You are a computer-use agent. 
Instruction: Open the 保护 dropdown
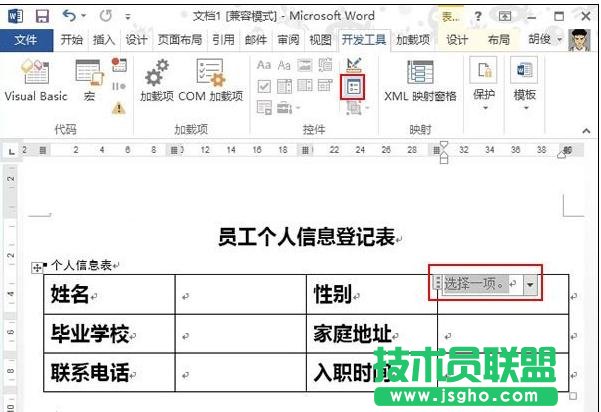(x=484, y=84)
